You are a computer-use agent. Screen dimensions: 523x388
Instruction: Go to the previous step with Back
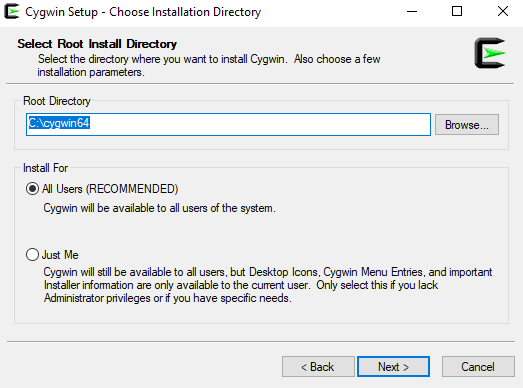[x=318, y=367]
